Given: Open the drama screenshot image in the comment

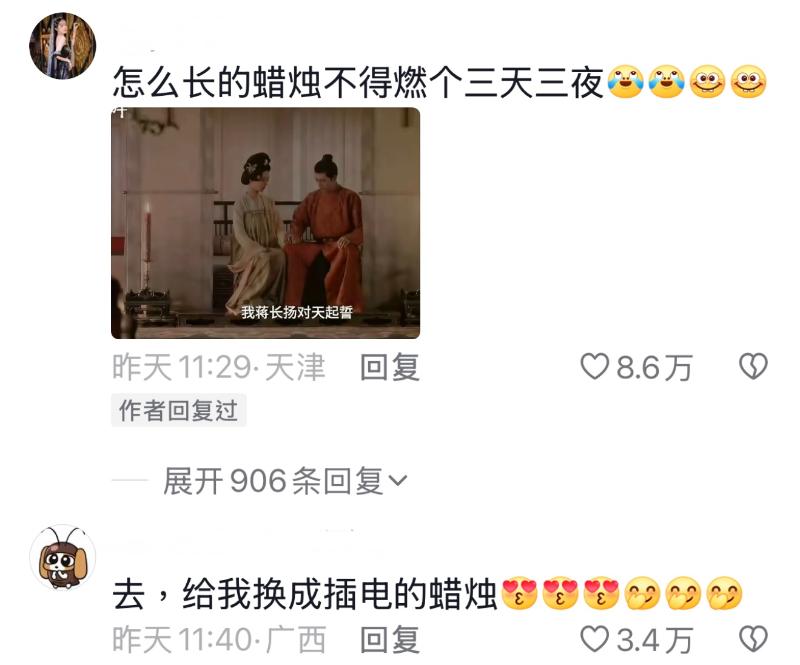Looking at the screenshot, I should 265,223.
